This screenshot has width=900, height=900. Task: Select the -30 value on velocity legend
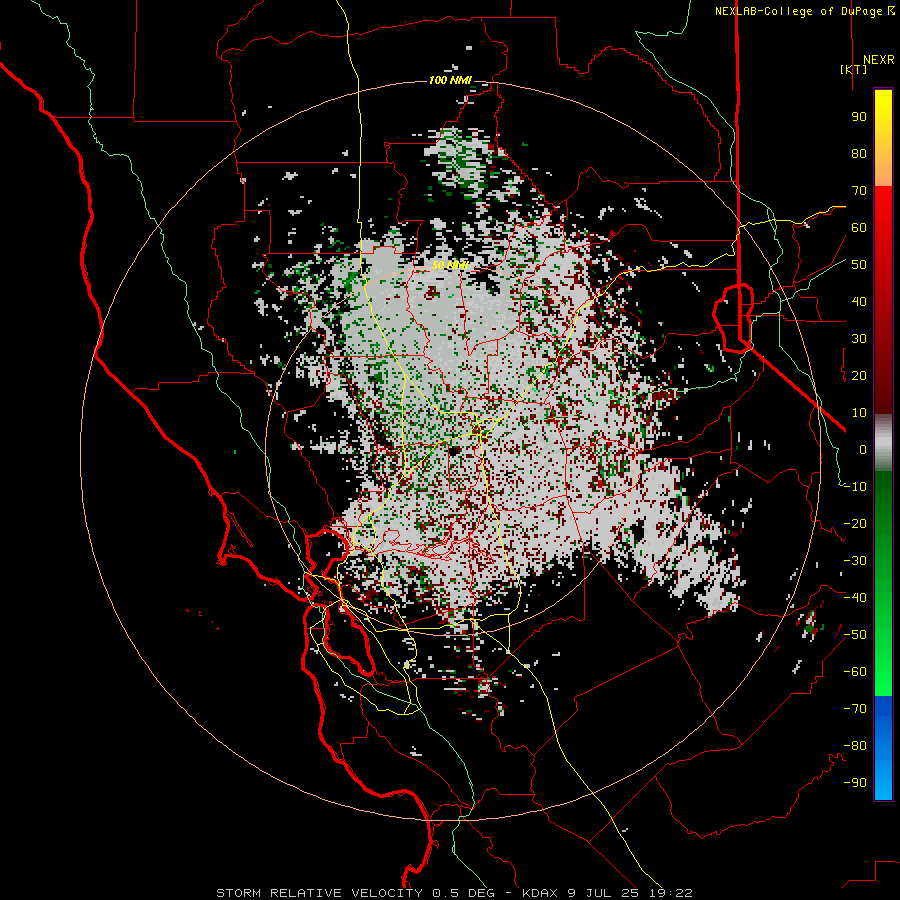(x=855, y=561)
